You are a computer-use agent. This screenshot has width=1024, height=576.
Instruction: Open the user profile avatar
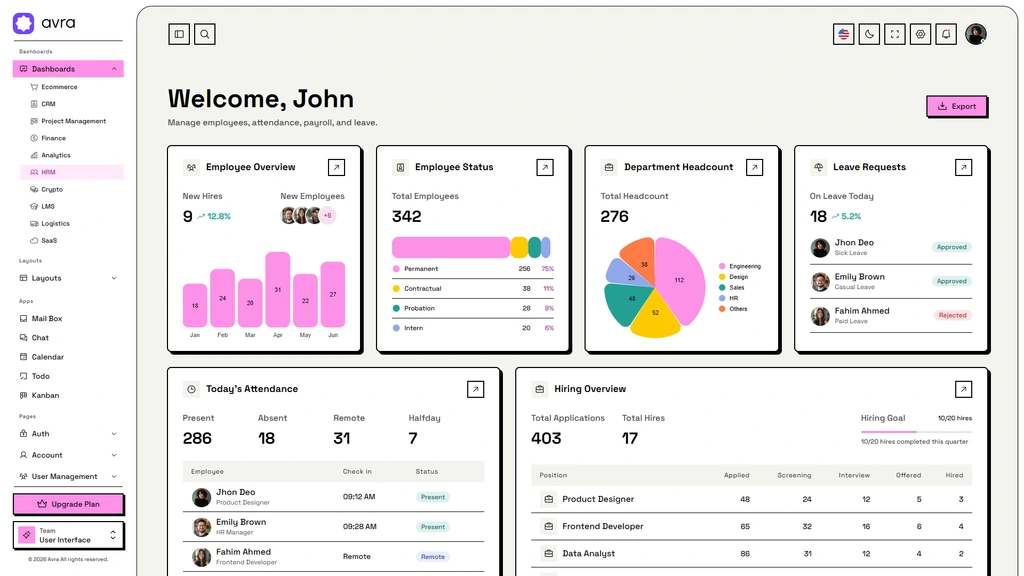pos(976,34)
